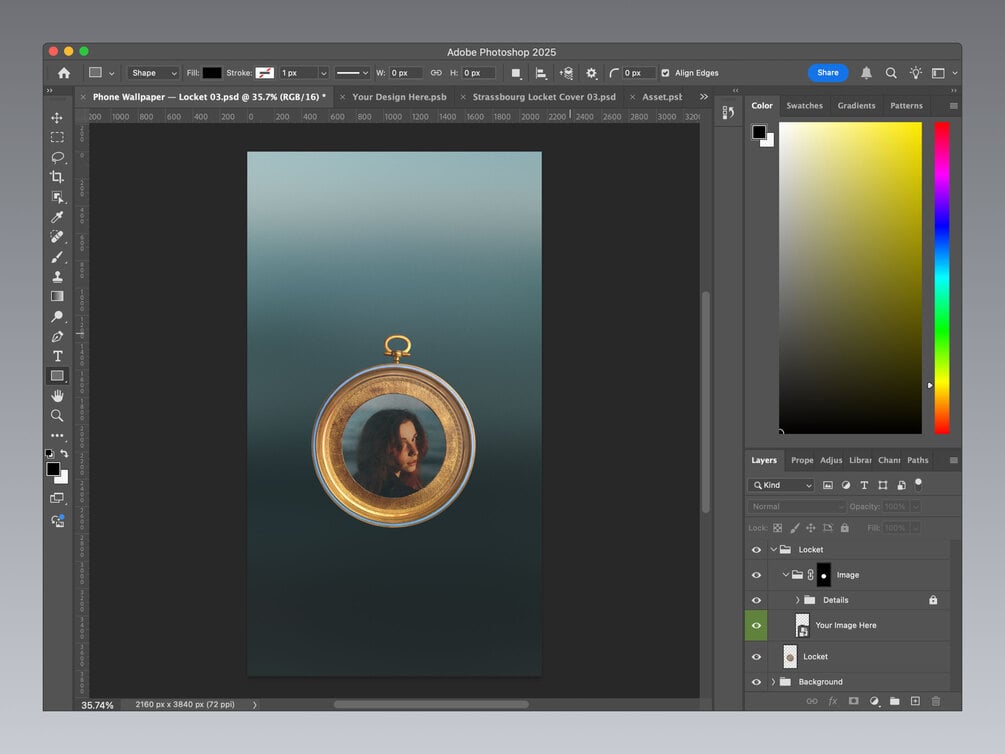Viewport: 1005px width, 754px height.
Task: Switch to Your Design Here.psb tab
Action: point(399,97)
